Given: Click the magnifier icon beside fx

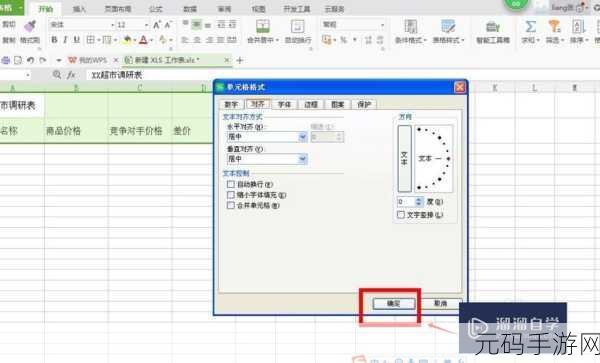Looking at the screenshot, I should point(57,75).
